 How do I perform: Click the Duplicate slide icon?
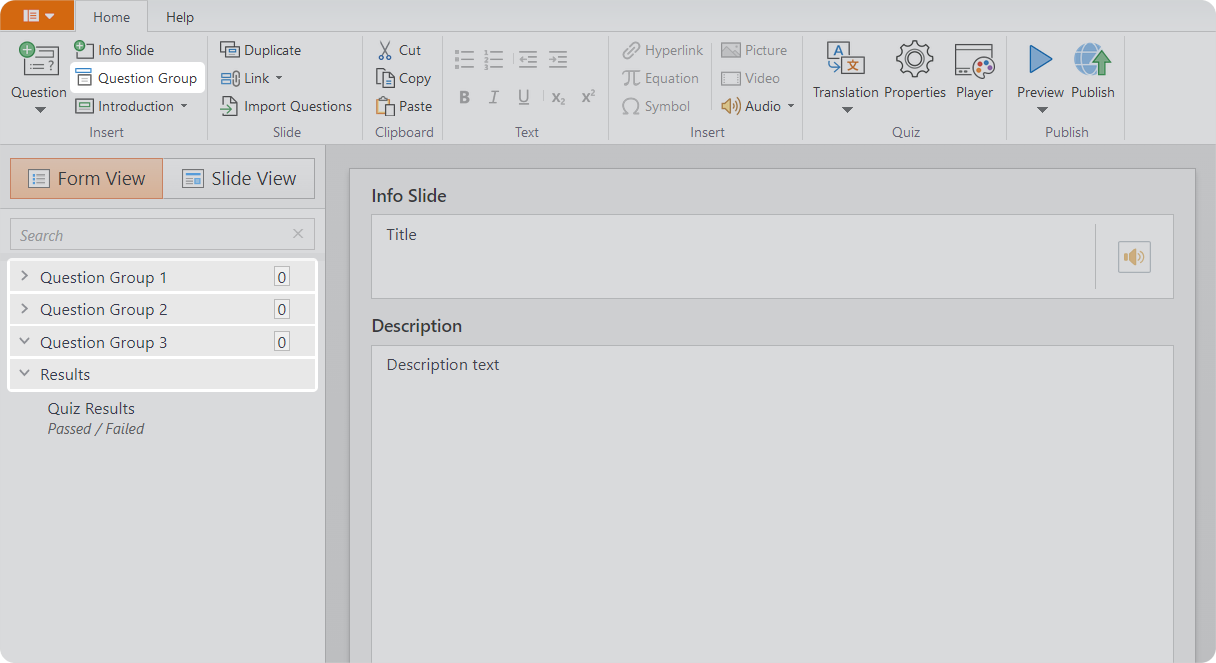[x=230, y=50]
